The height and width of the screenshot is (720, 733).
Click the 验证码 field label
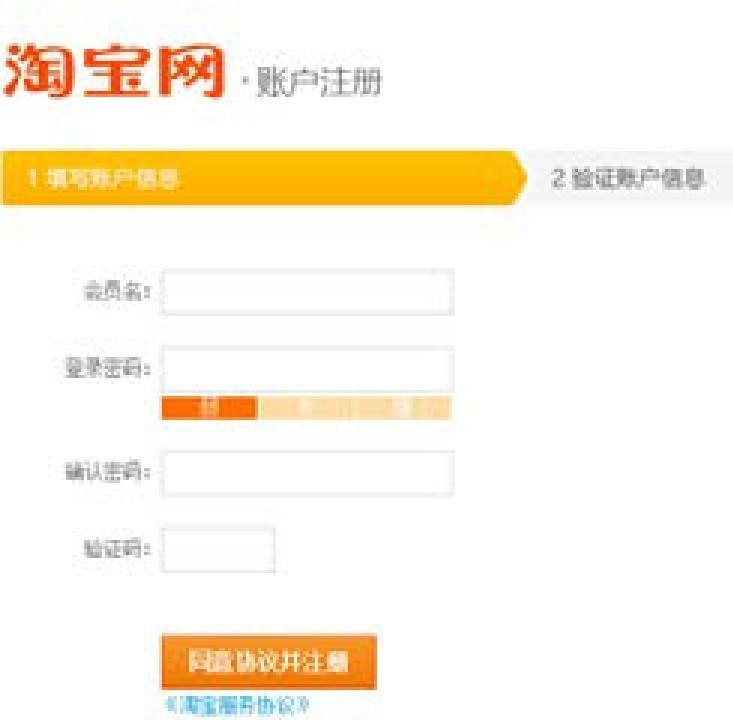[115, 549]
